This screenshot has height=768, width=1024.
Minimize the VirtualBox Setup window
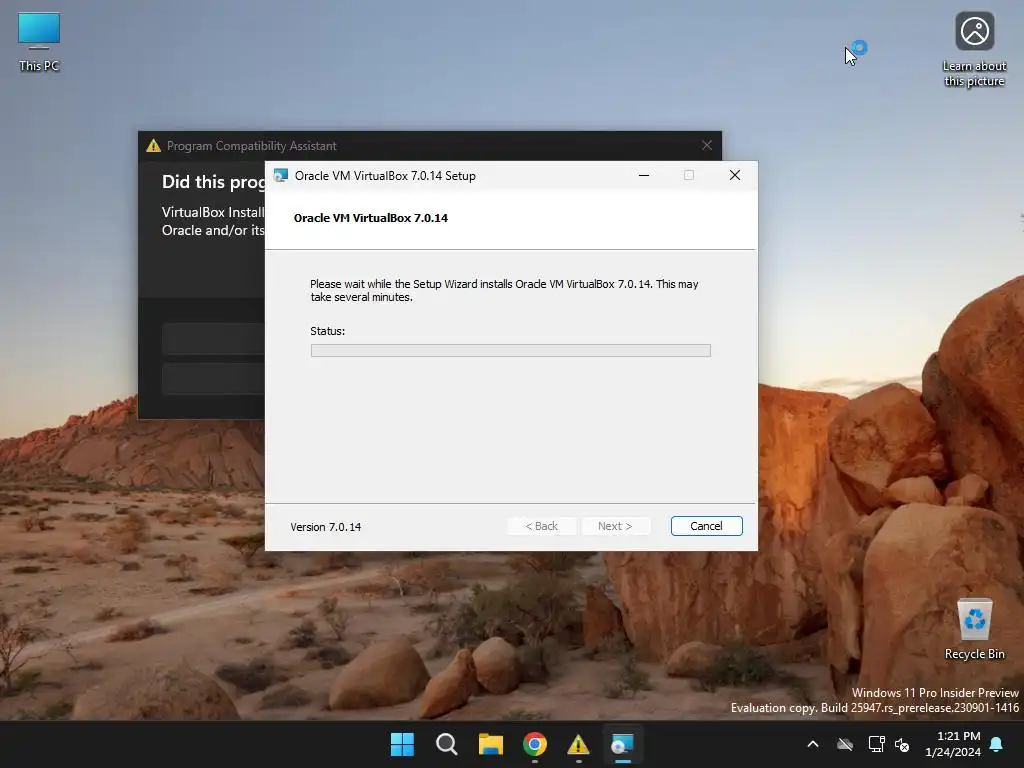click(644, 175)
